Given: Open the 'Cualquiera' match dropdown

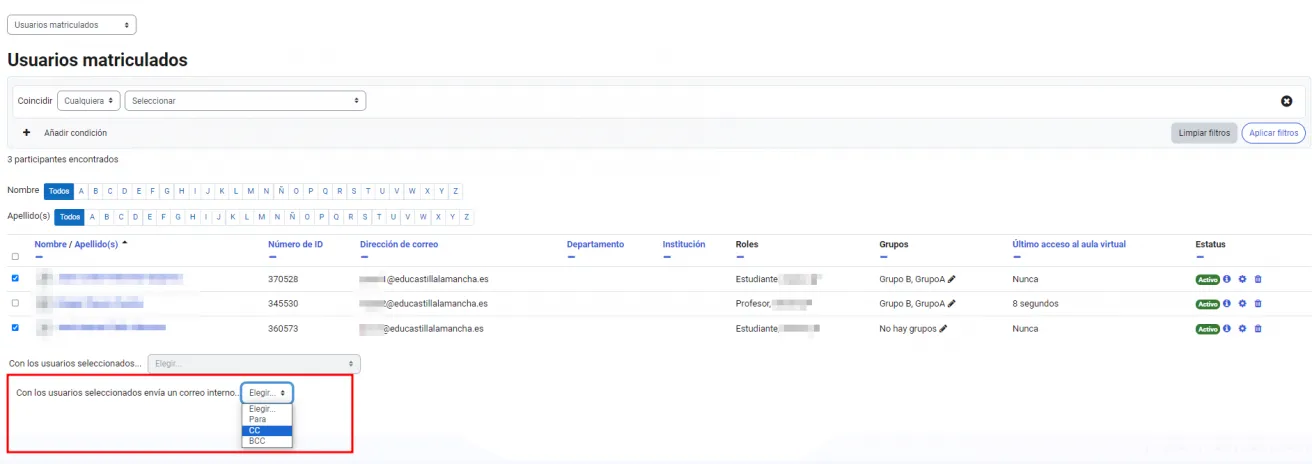Looking at the screenshot, I should point(88,101).
